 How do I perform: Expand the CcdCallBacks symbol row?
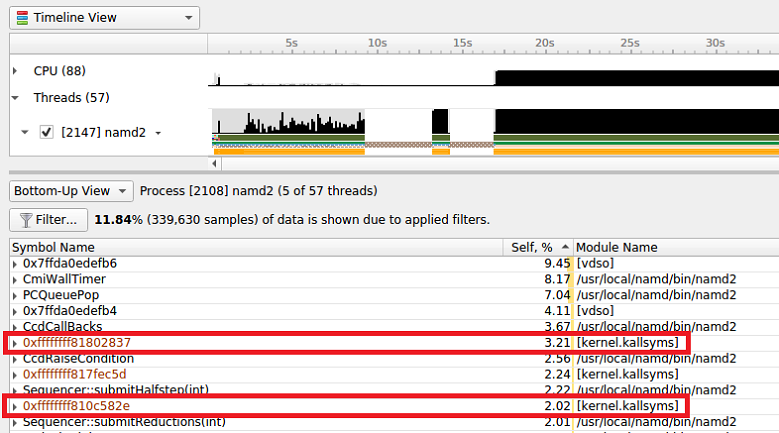coord(15,327)
